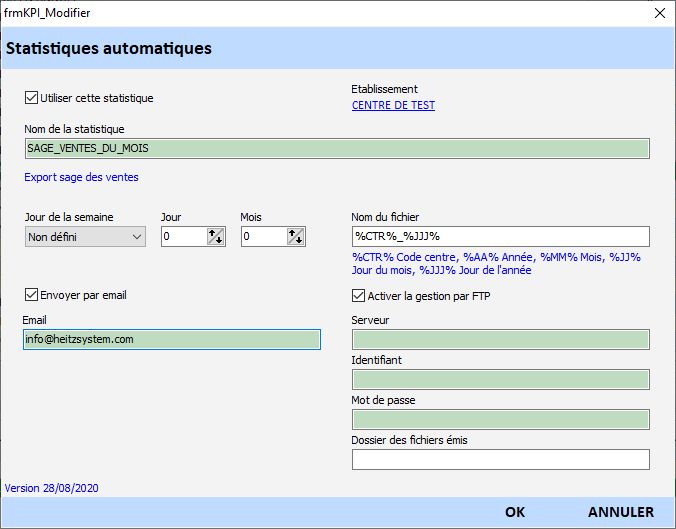Screen dimensions: 676x529
Task: Click the Mois spinner arrows
Action: [x=296, y=237]
